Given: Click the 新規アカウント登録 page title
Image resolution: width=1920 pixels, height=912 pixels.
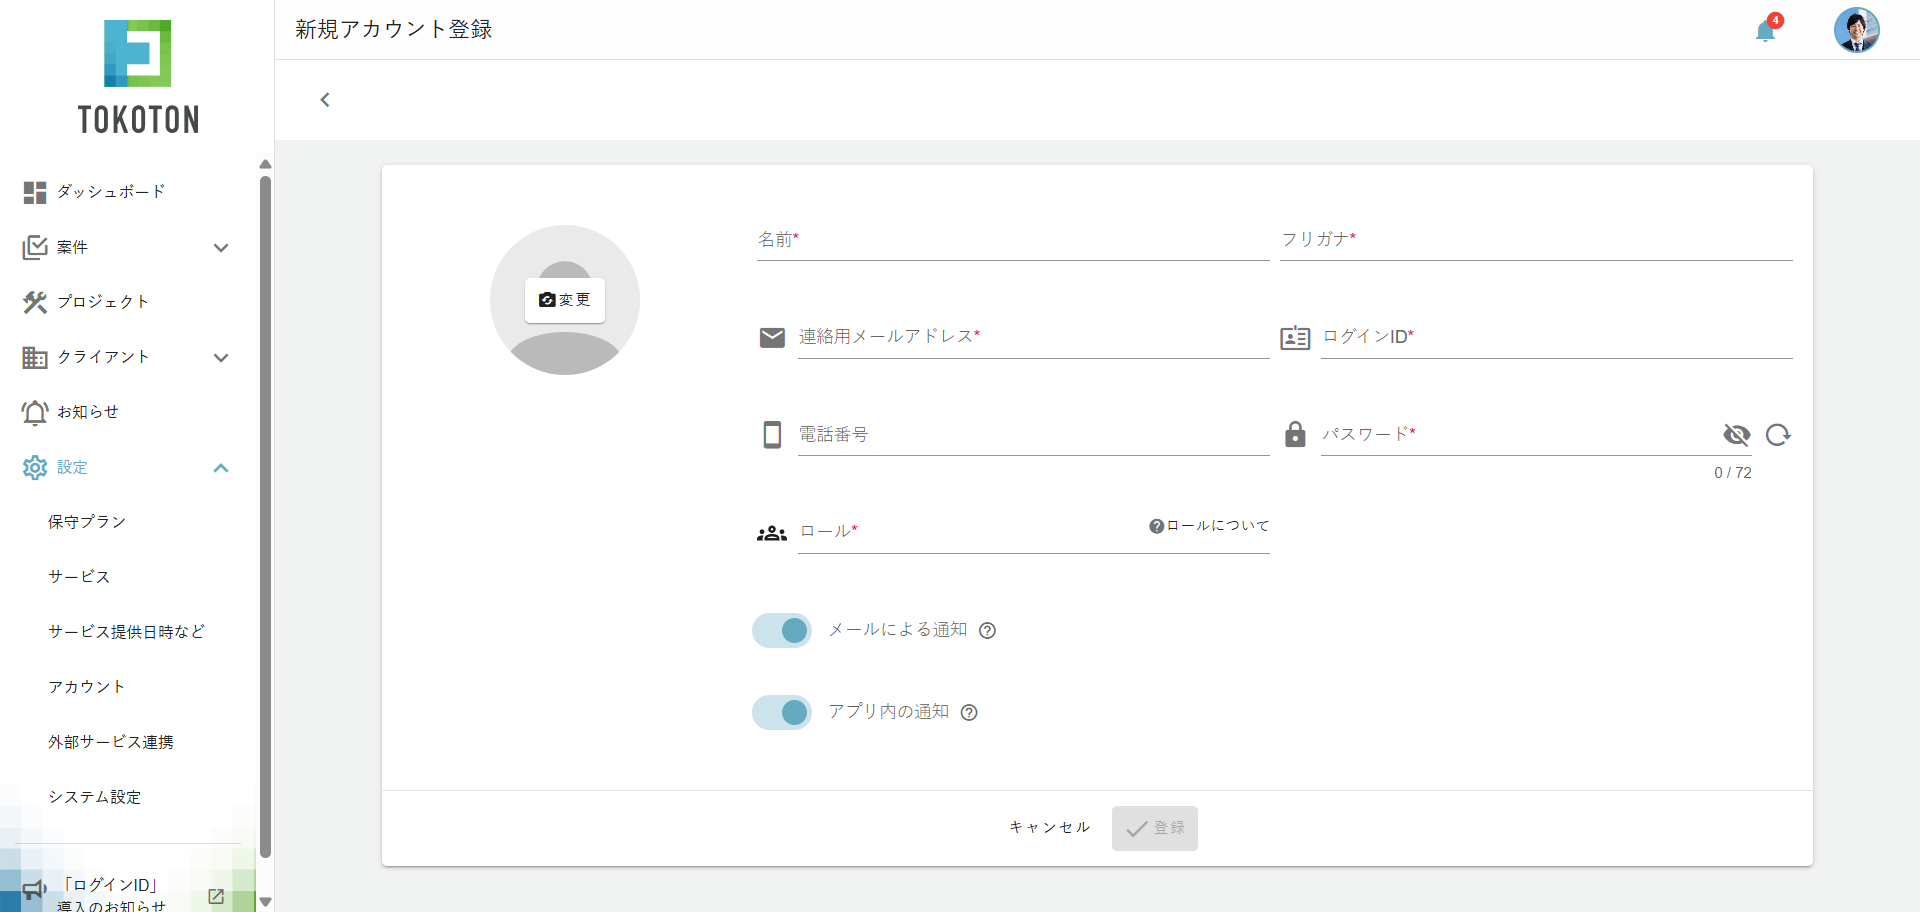Looking at the screenshot, I should pyautogui.click(x=394, y=30).
